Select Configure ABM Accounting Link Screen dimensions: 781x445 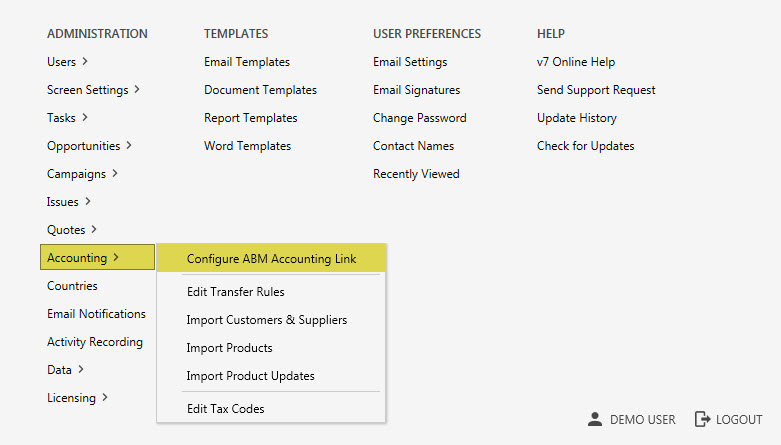pyautogui.click(x=271, y=259)
